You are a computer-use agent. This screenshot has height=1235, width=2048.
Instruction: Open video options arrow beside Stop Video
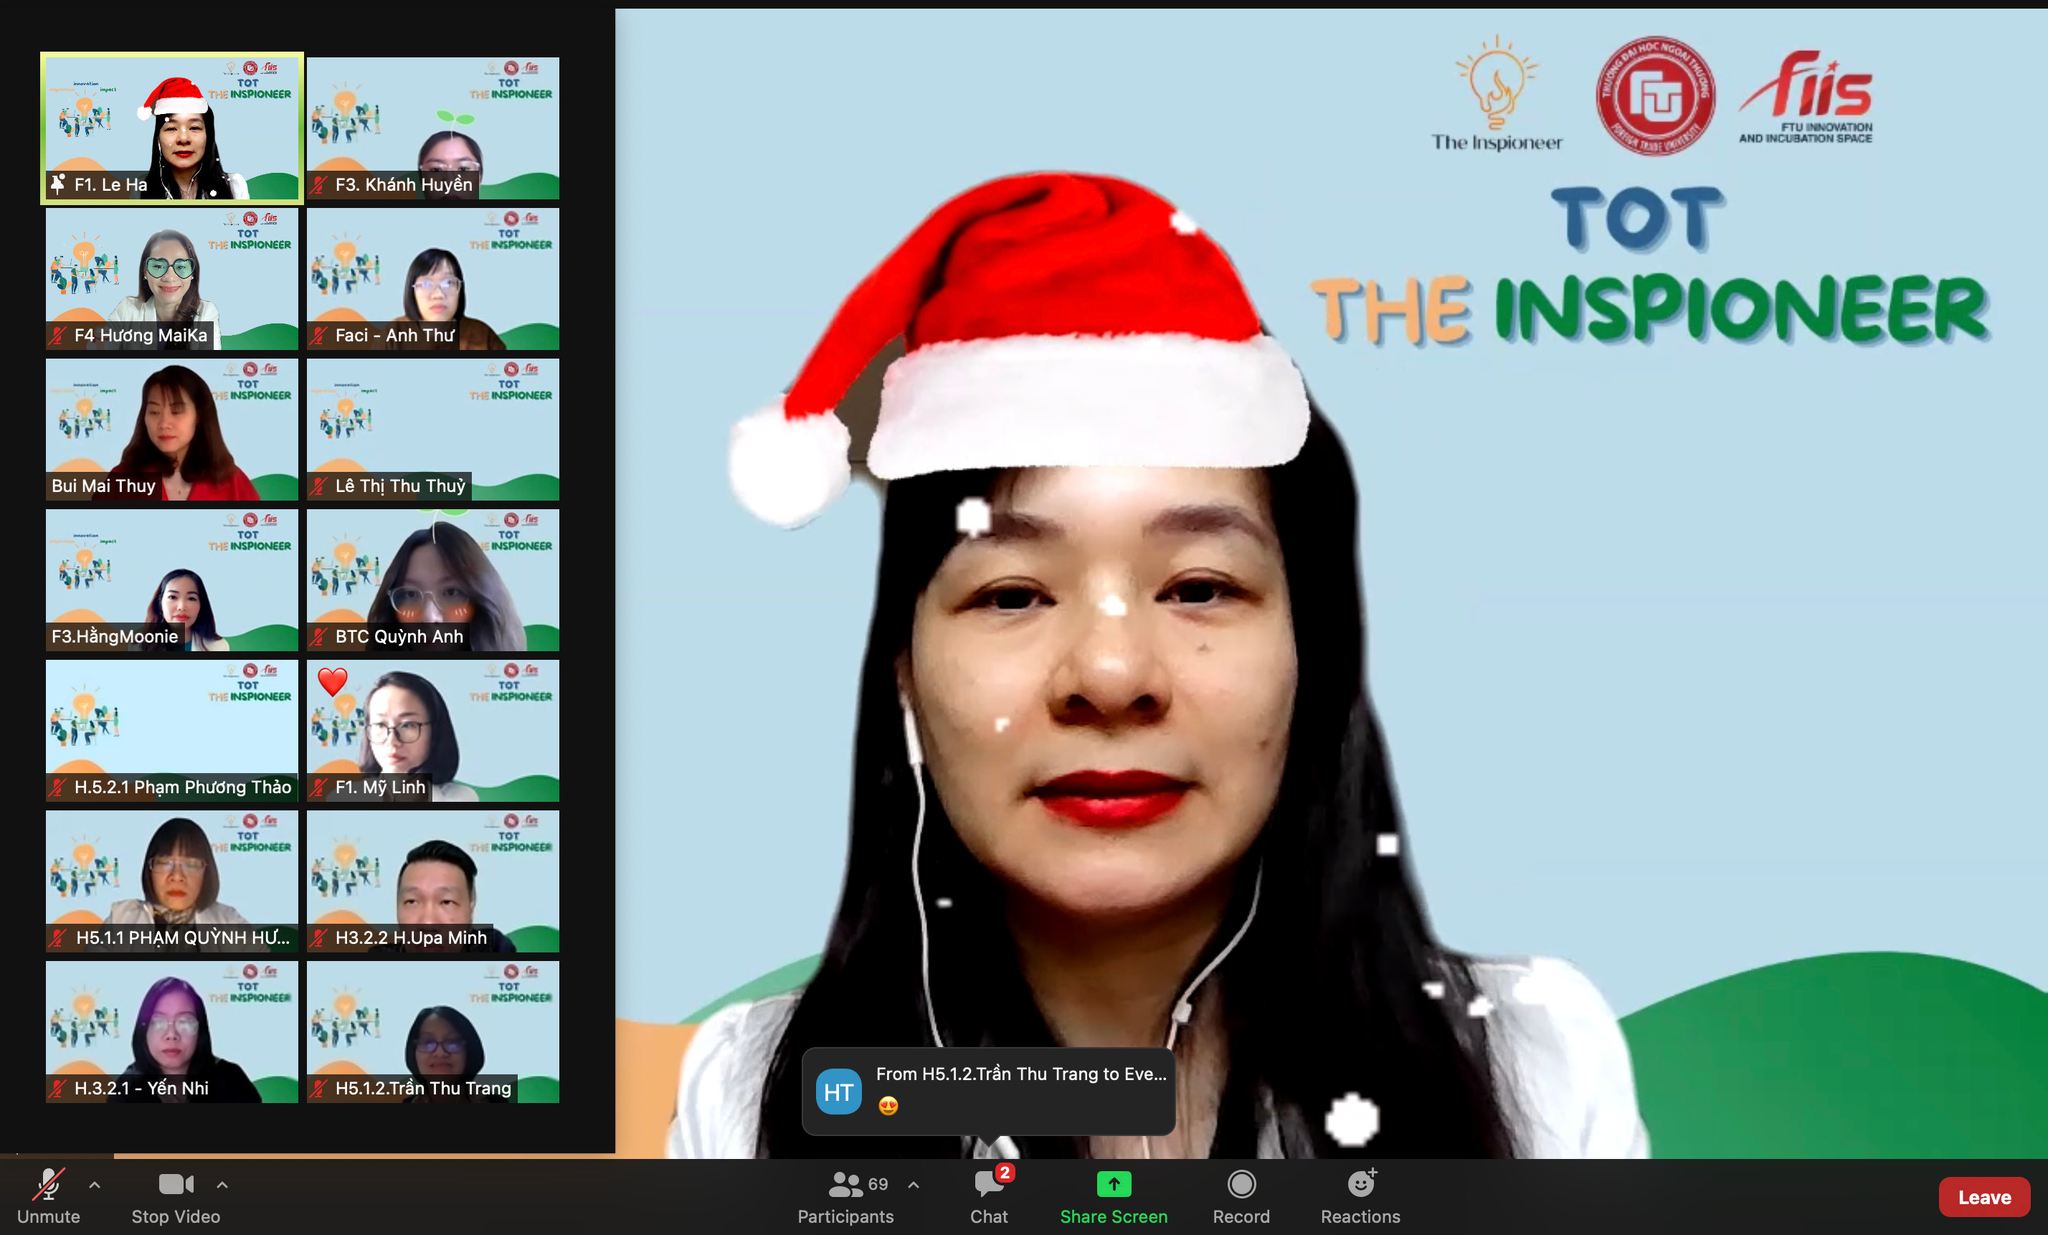(x=222, y=1185)
